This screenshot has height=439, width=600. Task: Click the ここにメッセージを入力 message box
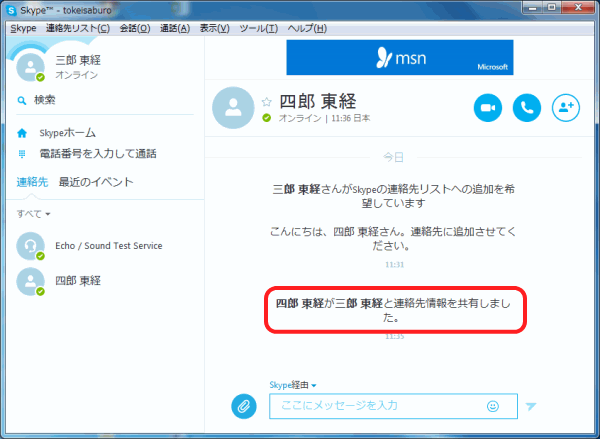(x=393, y=406)
